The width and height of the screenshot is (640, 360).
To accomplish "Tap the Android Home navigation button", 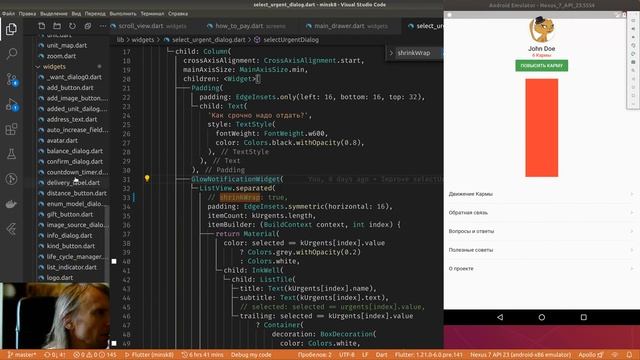I will 542,317.
